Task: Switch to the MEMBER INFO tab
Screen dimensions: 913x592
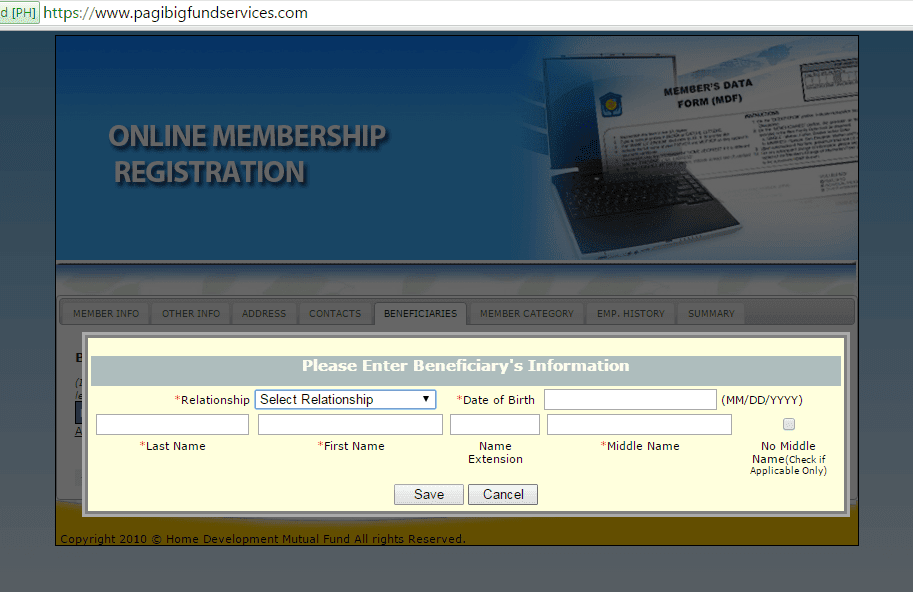Action: (104, 313)
